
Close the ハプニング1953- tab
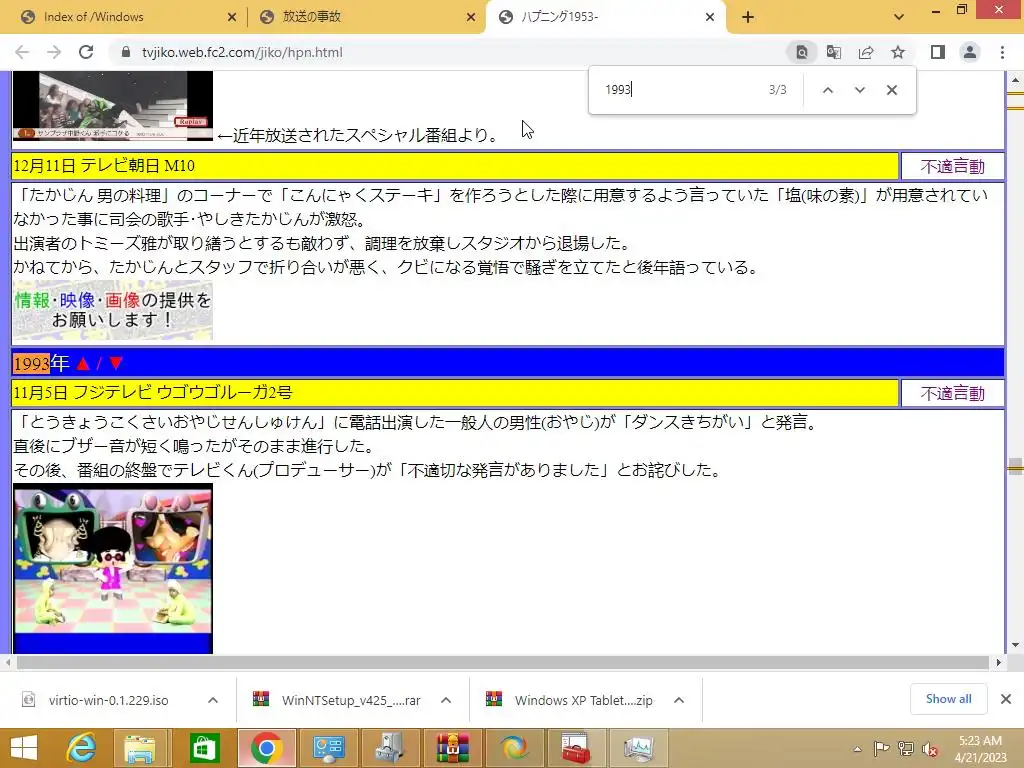pyautogui.click(x=709, y=17)
